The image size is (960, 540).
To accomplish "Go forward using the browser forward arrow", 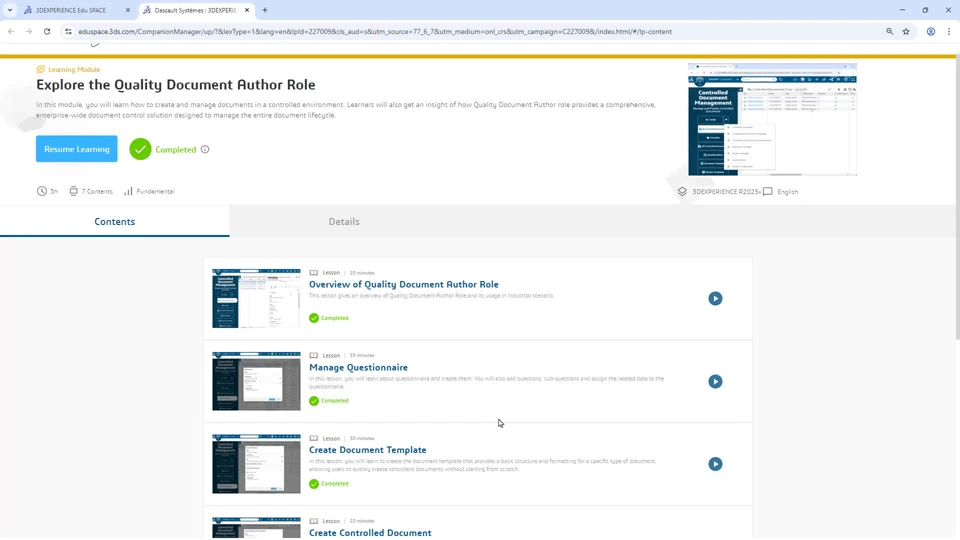I will tap(29, 31).
